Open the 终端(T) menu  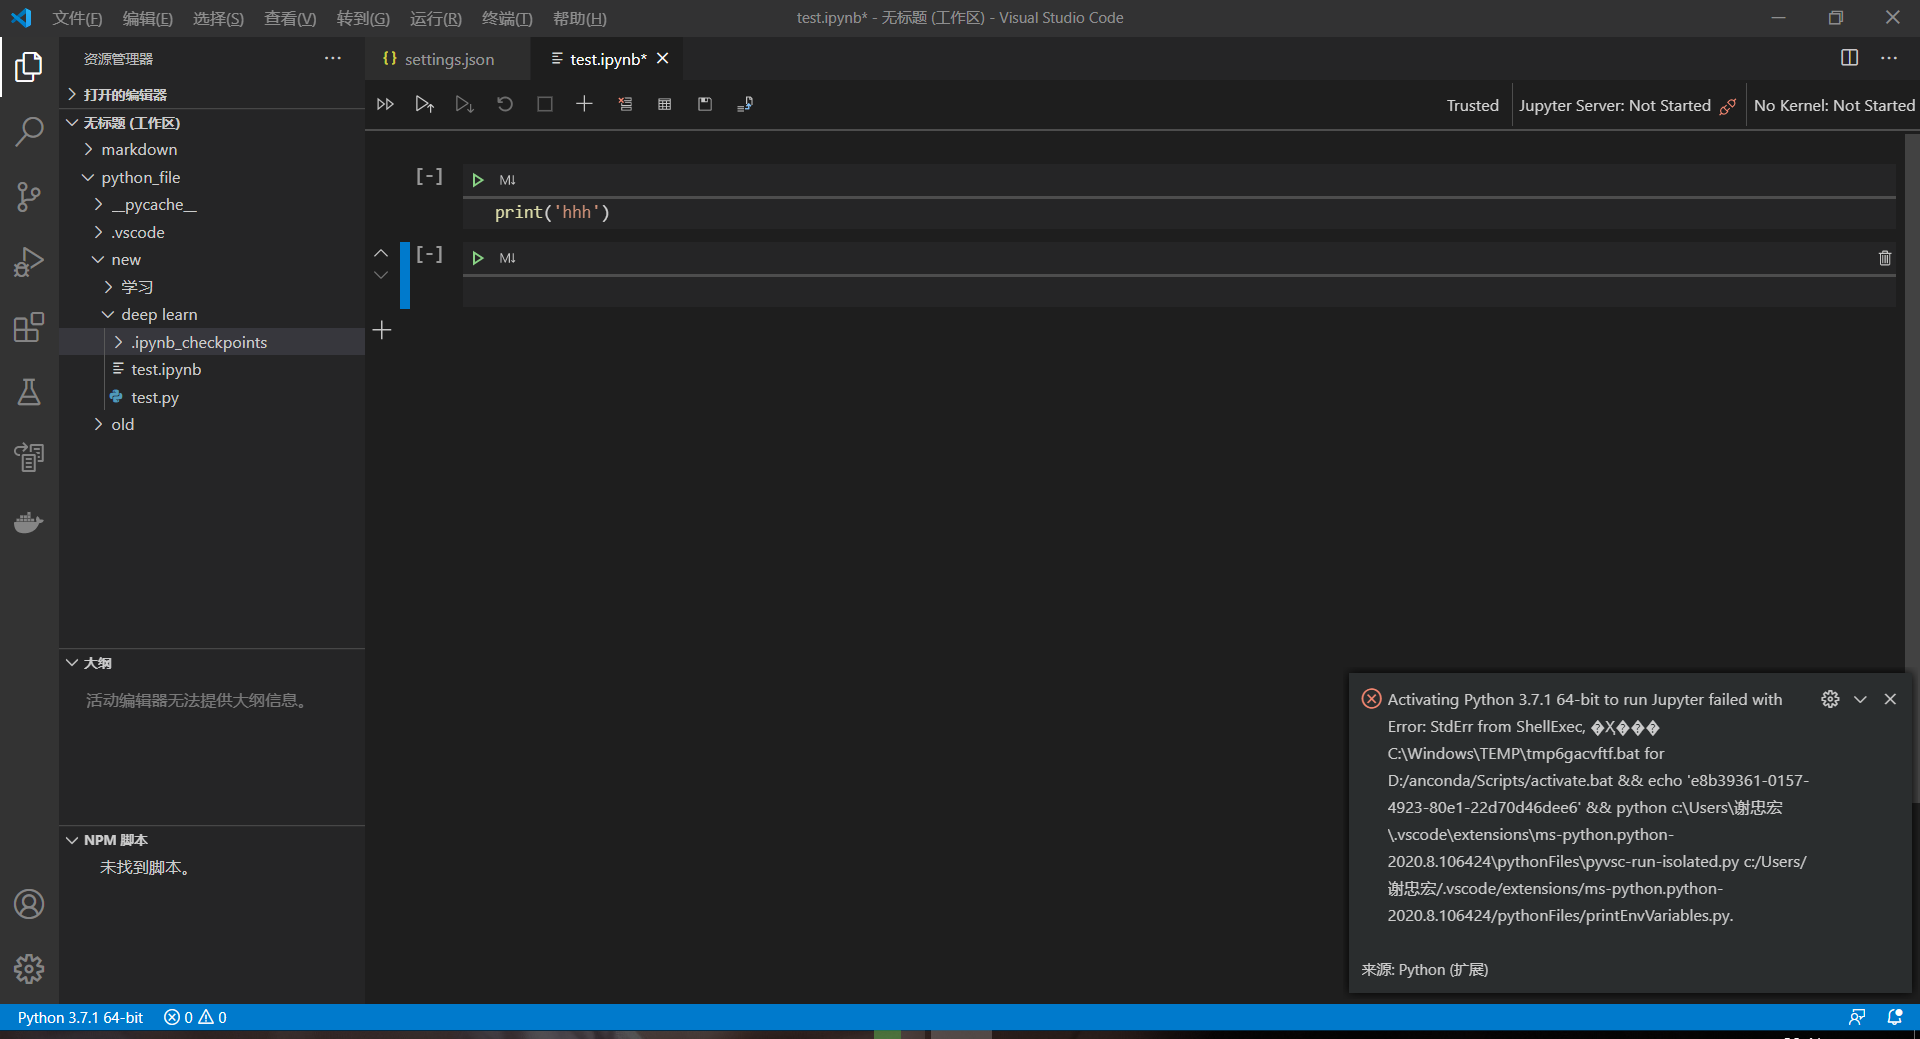(507, 18)
